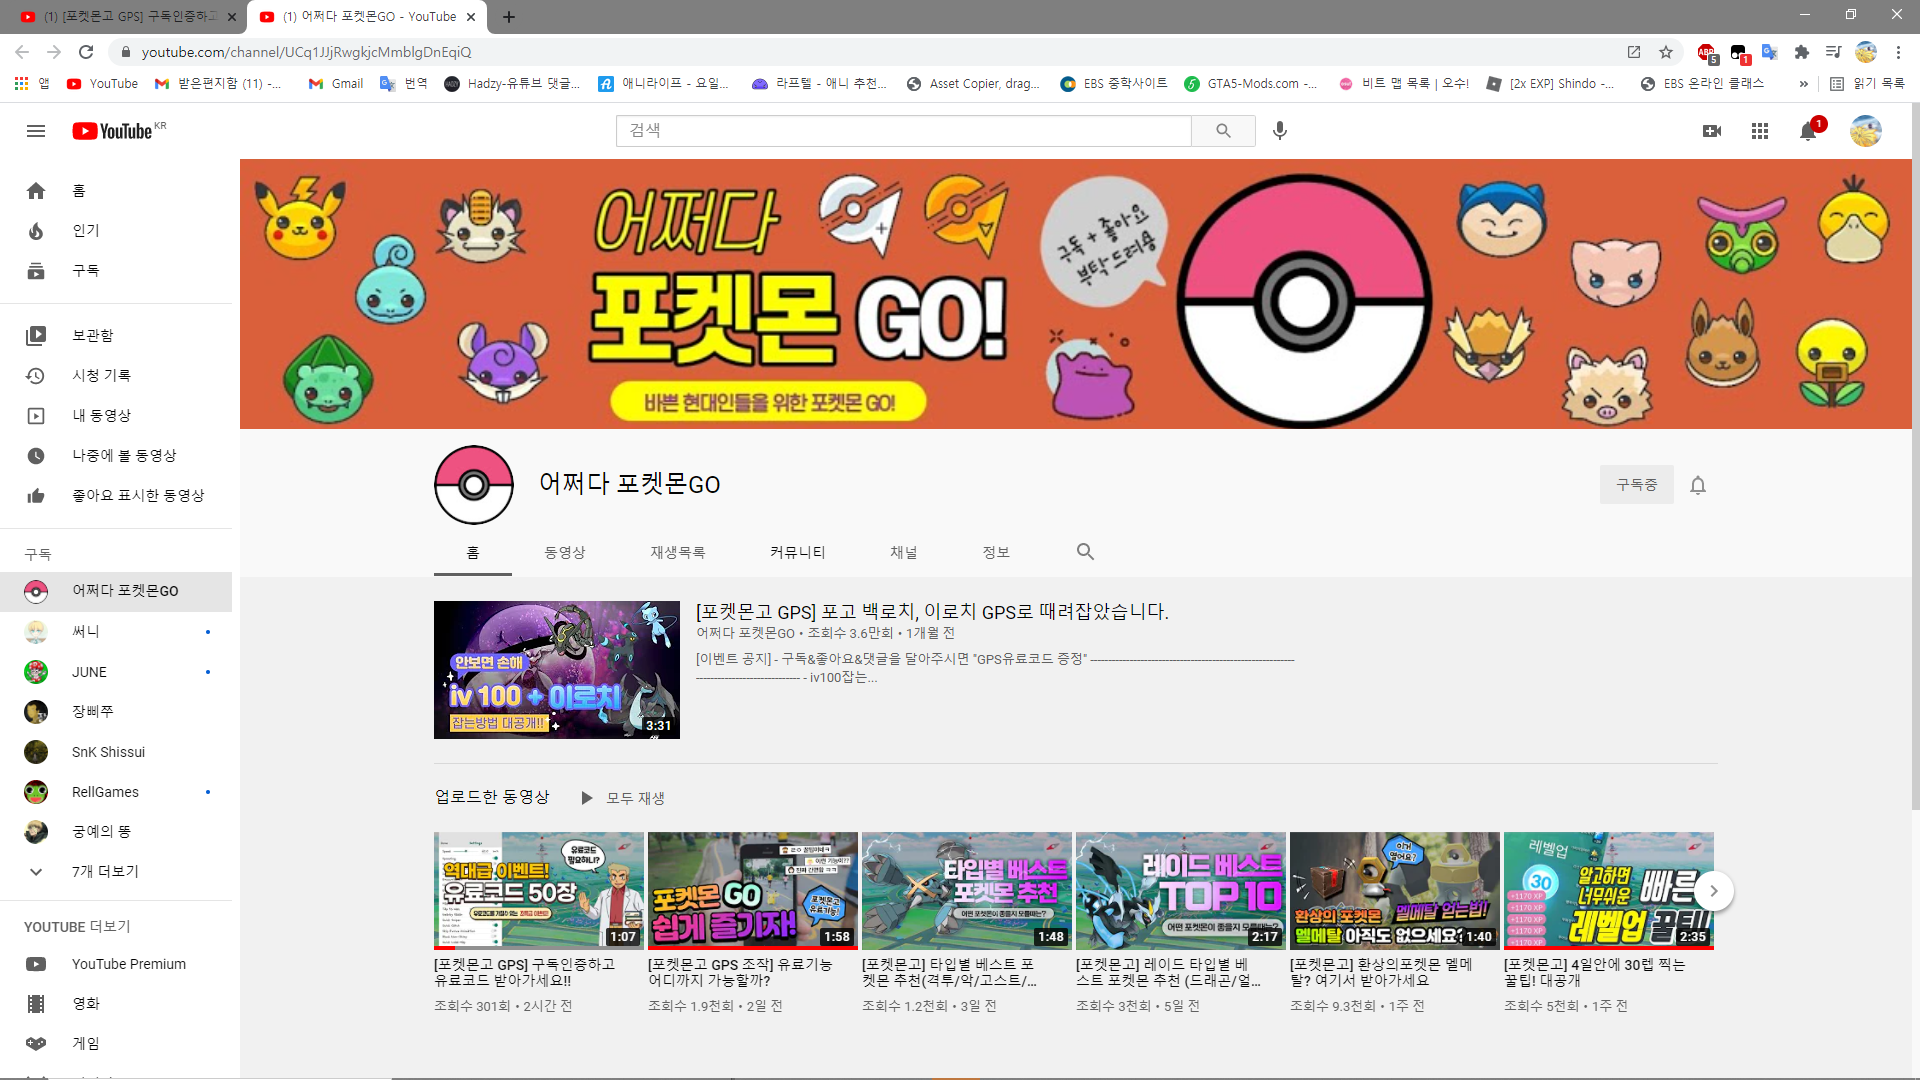Open the YouTube notifications bell
Viewport: 1920px width, 1080px height.
[x=1808, y=131]
